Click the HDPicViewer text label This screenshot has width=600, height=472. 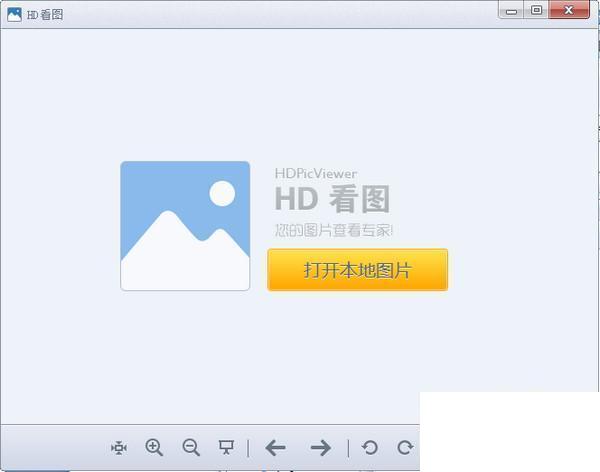[x=316, y=173]
